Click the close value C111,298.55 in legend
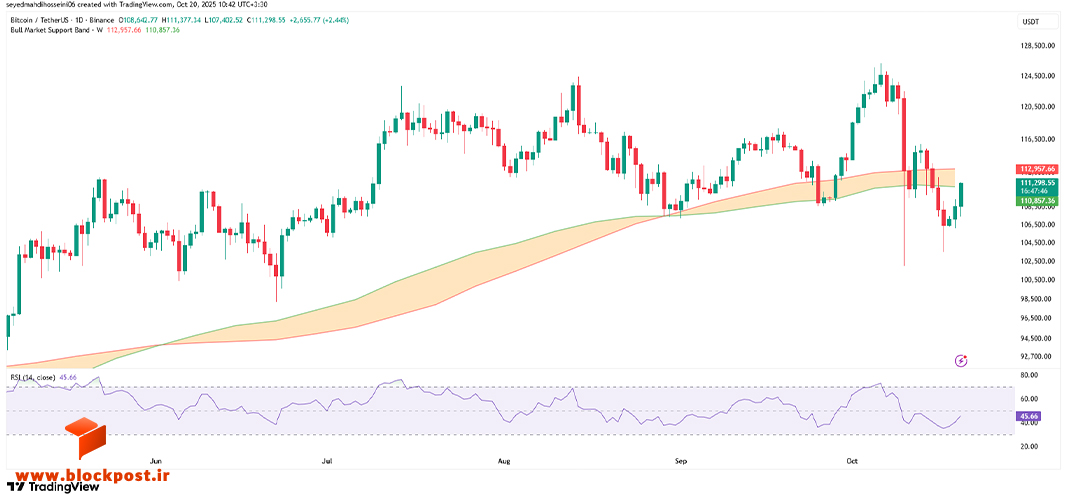The height and width of the screenshot is (500, 1066). [x=265, y=20]
